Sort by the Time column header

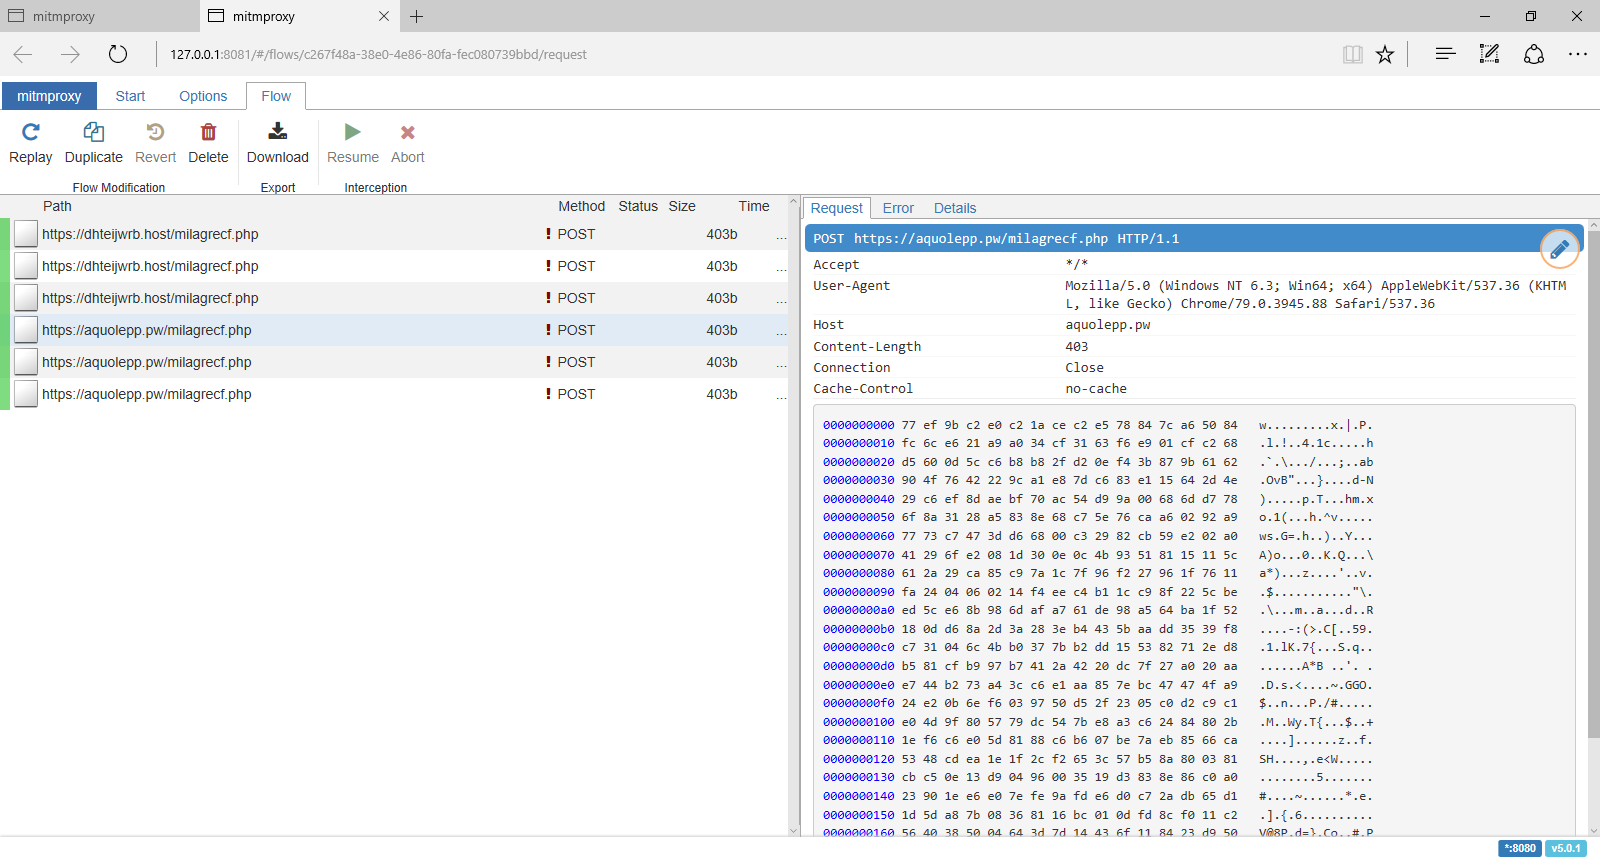click(x=754, y=206)
